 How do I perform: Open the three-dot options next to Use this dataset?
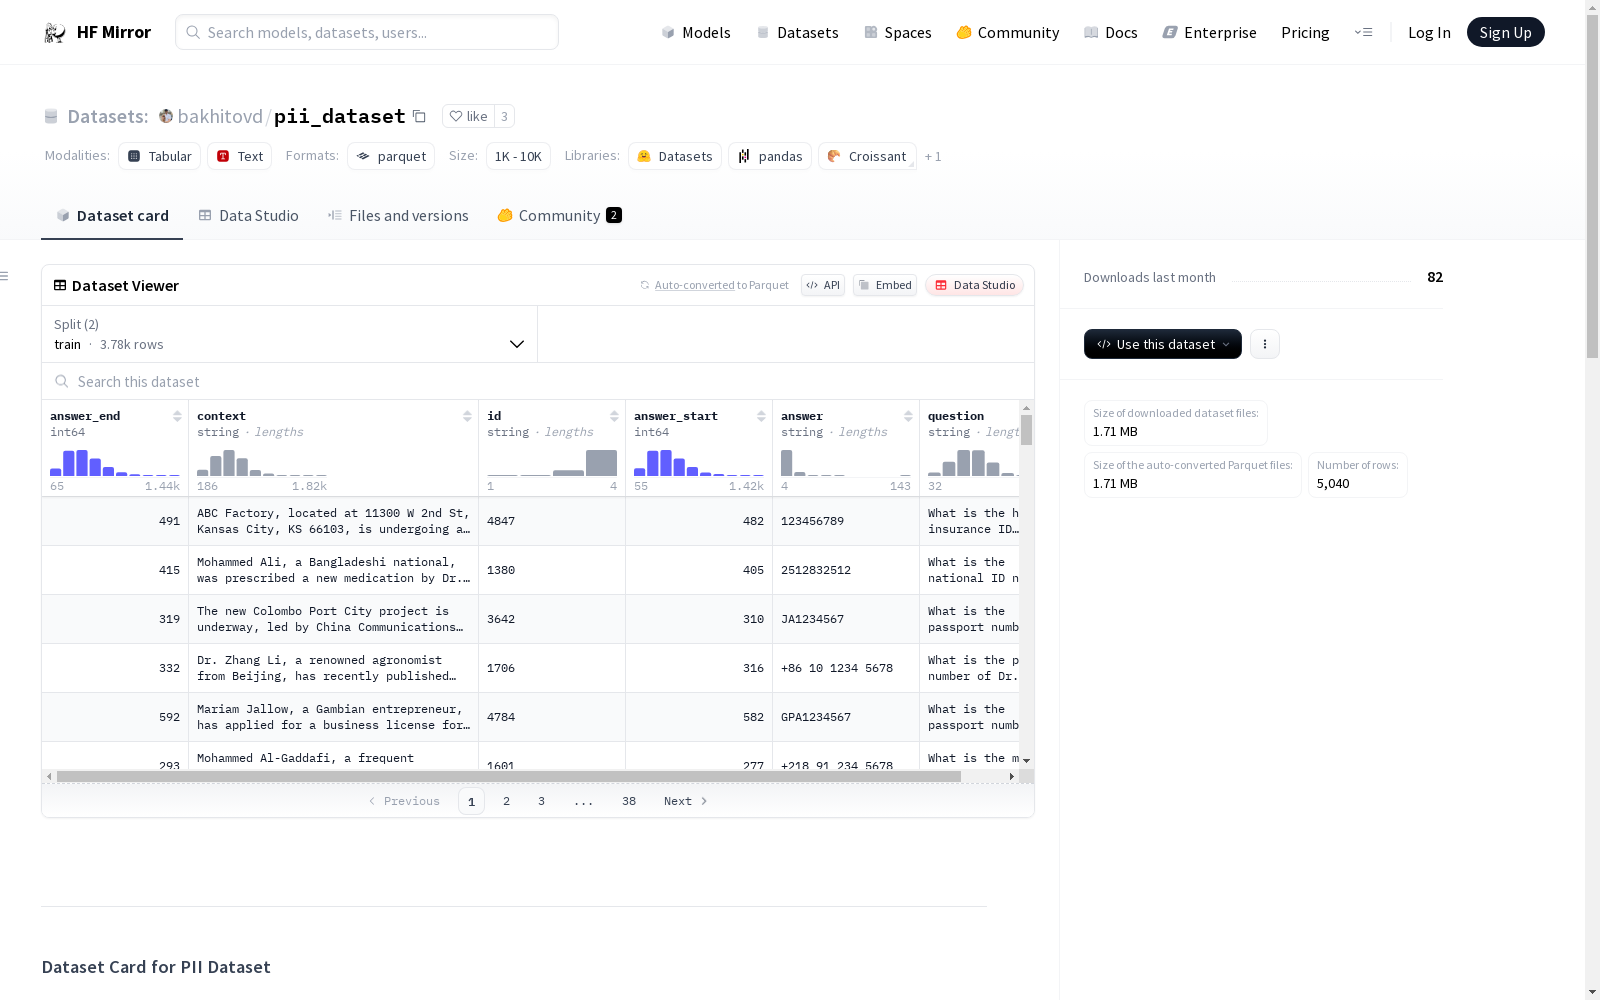click(1265, 344)
